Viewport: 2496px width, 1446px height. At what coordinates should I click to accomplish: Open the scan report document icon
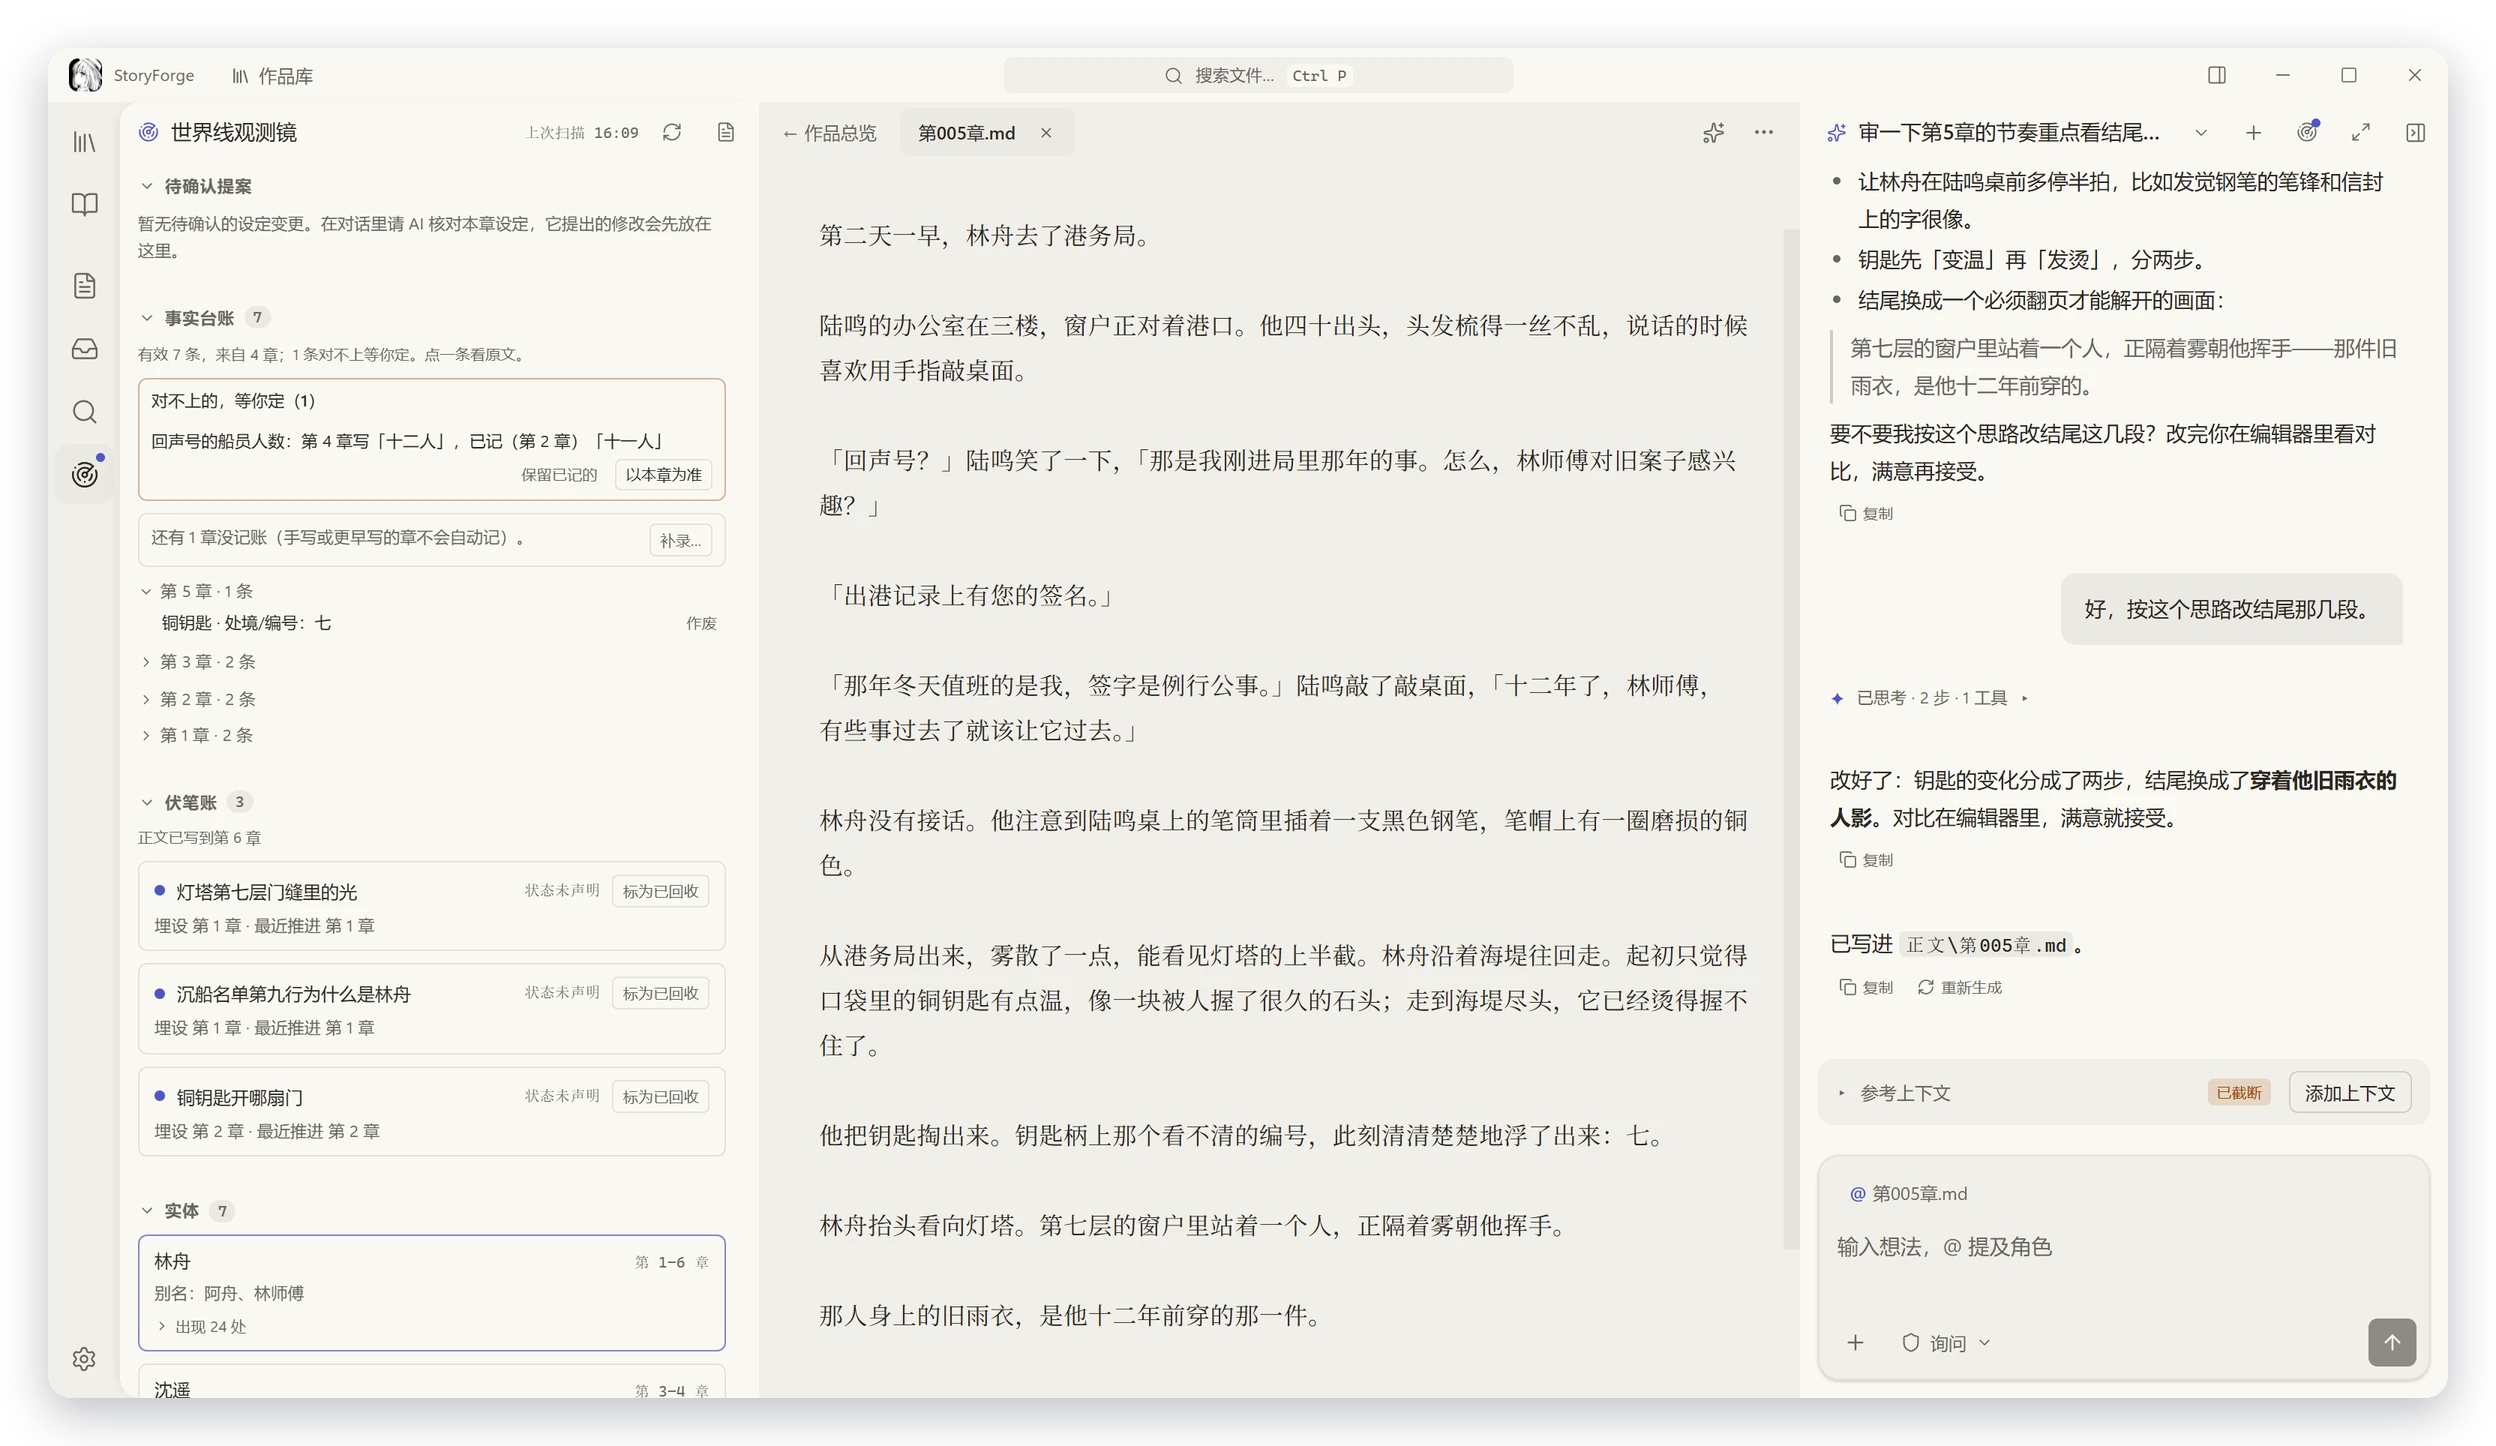(x=726, y=133)
